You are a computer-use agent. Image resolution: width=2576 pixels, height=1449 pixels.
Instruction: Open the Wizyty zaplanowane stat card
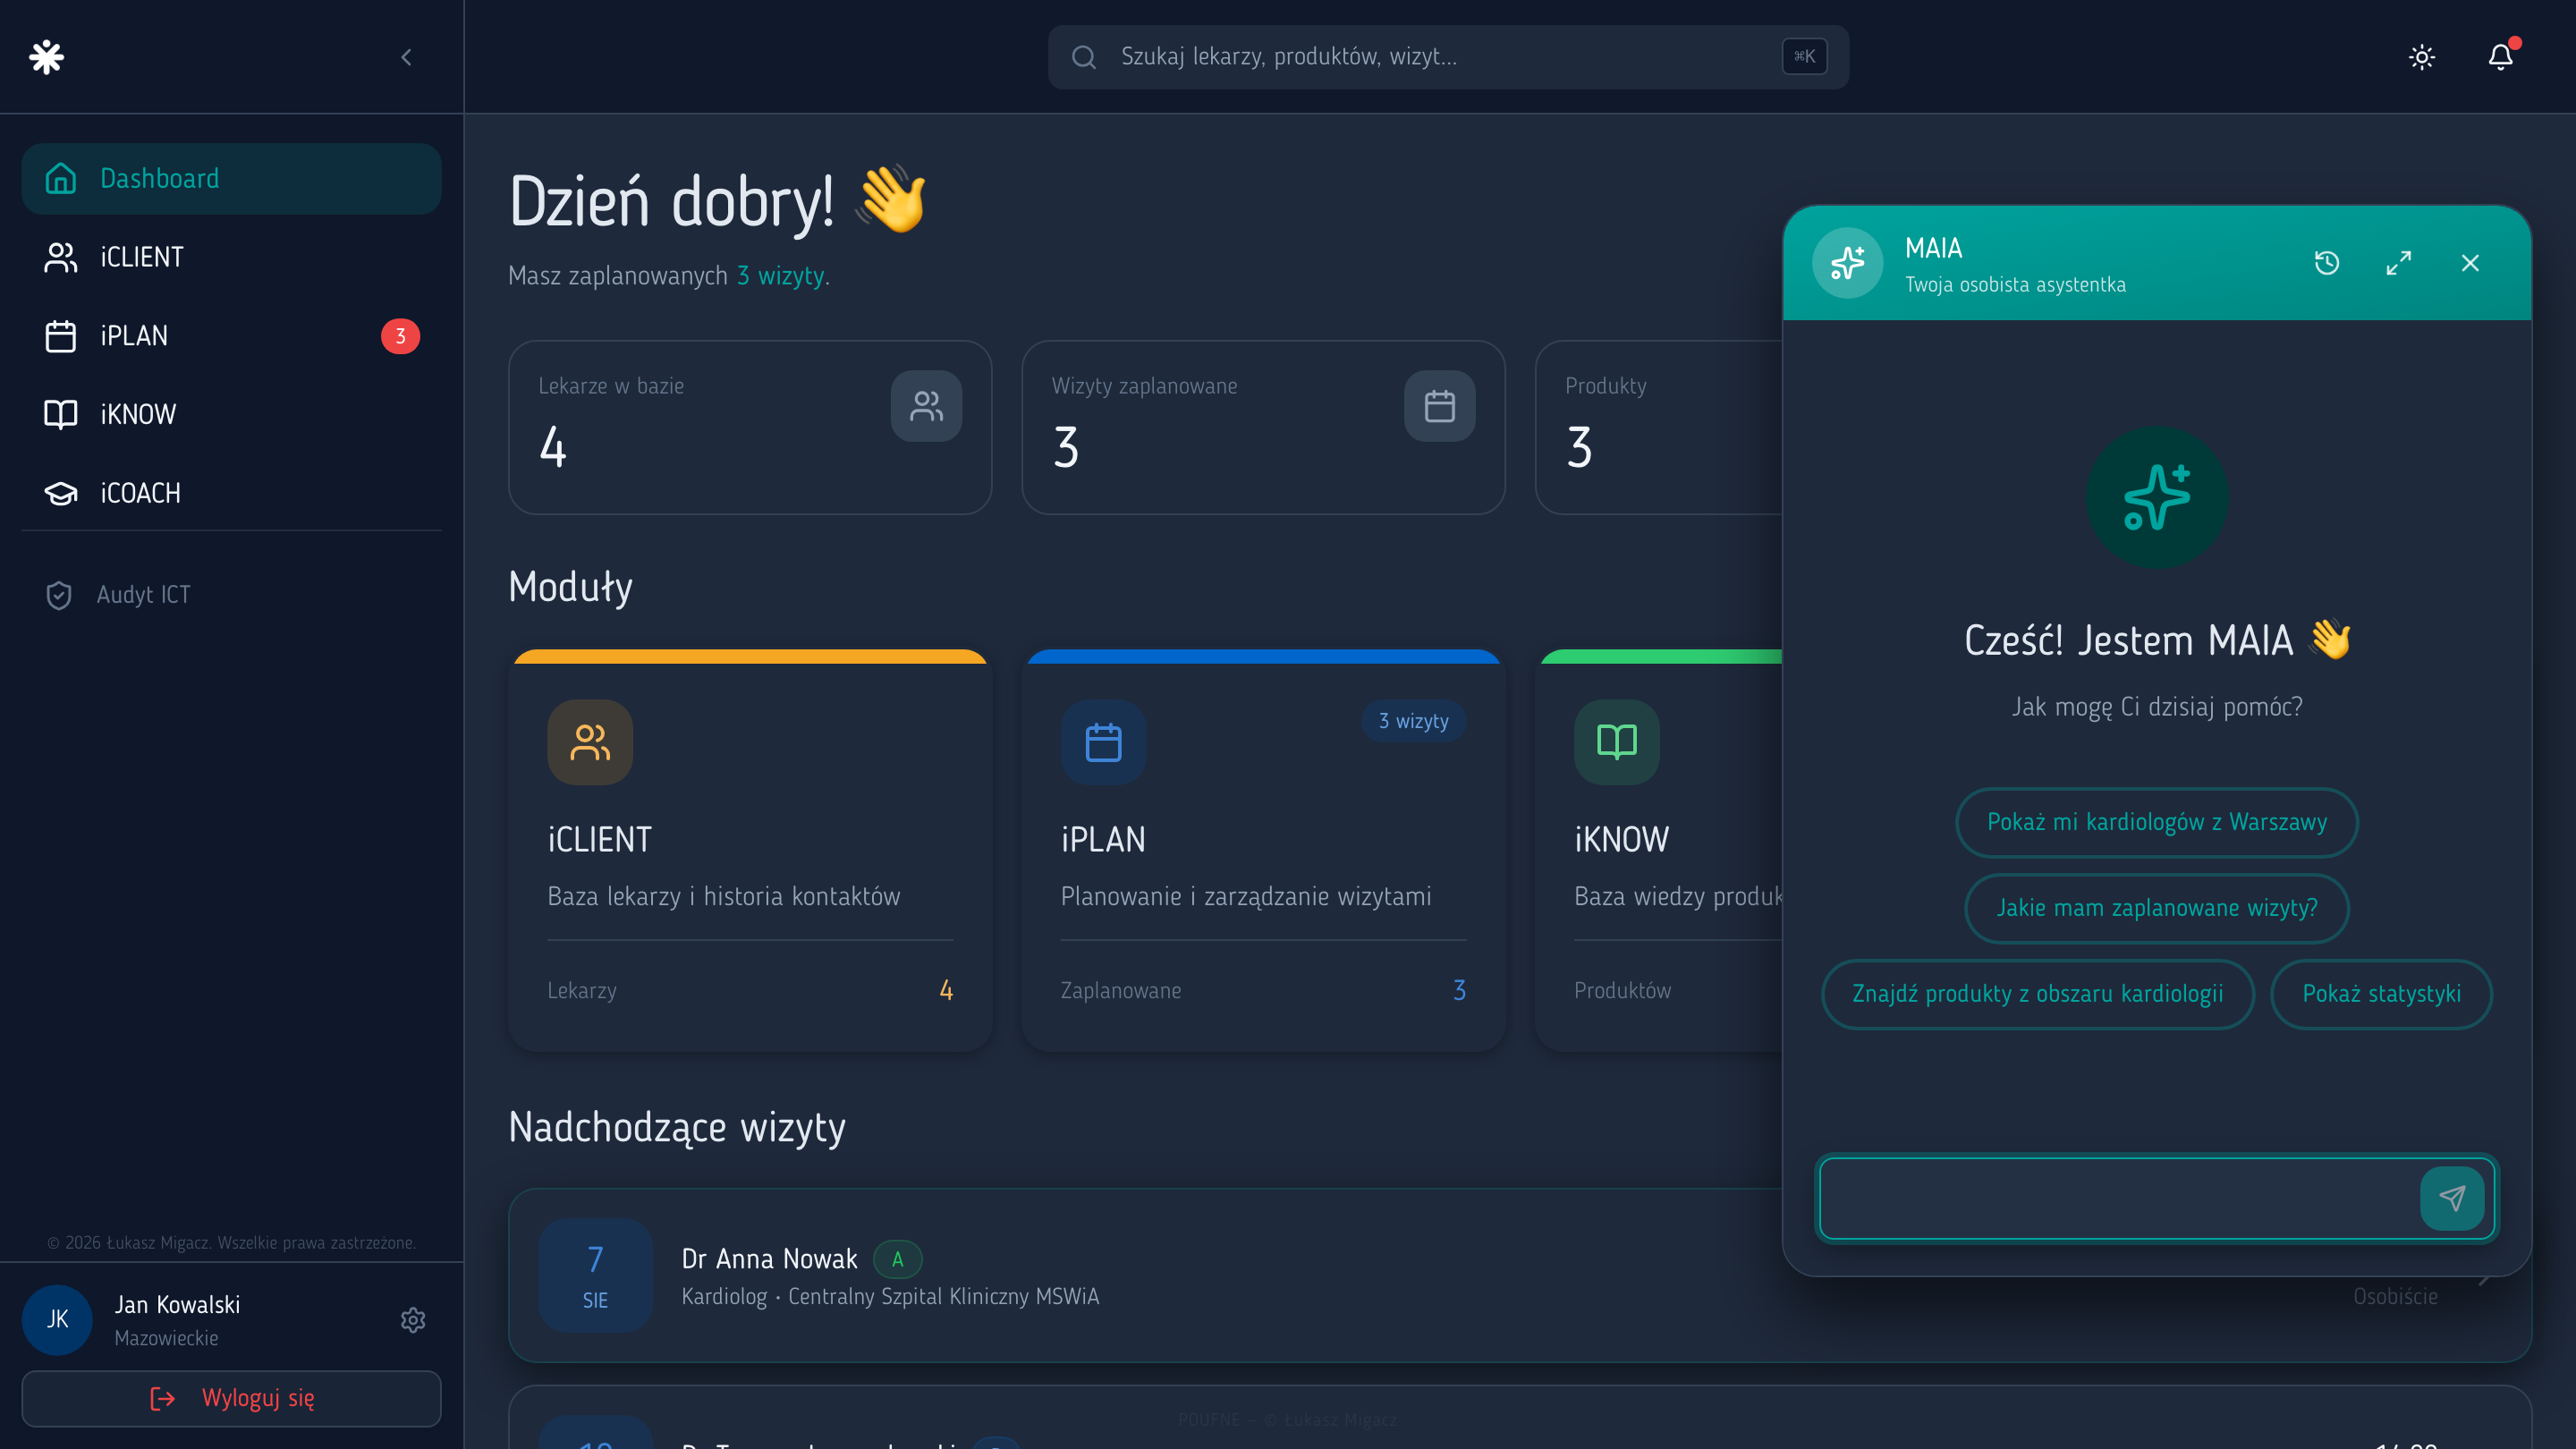(x=1263, y=428)
